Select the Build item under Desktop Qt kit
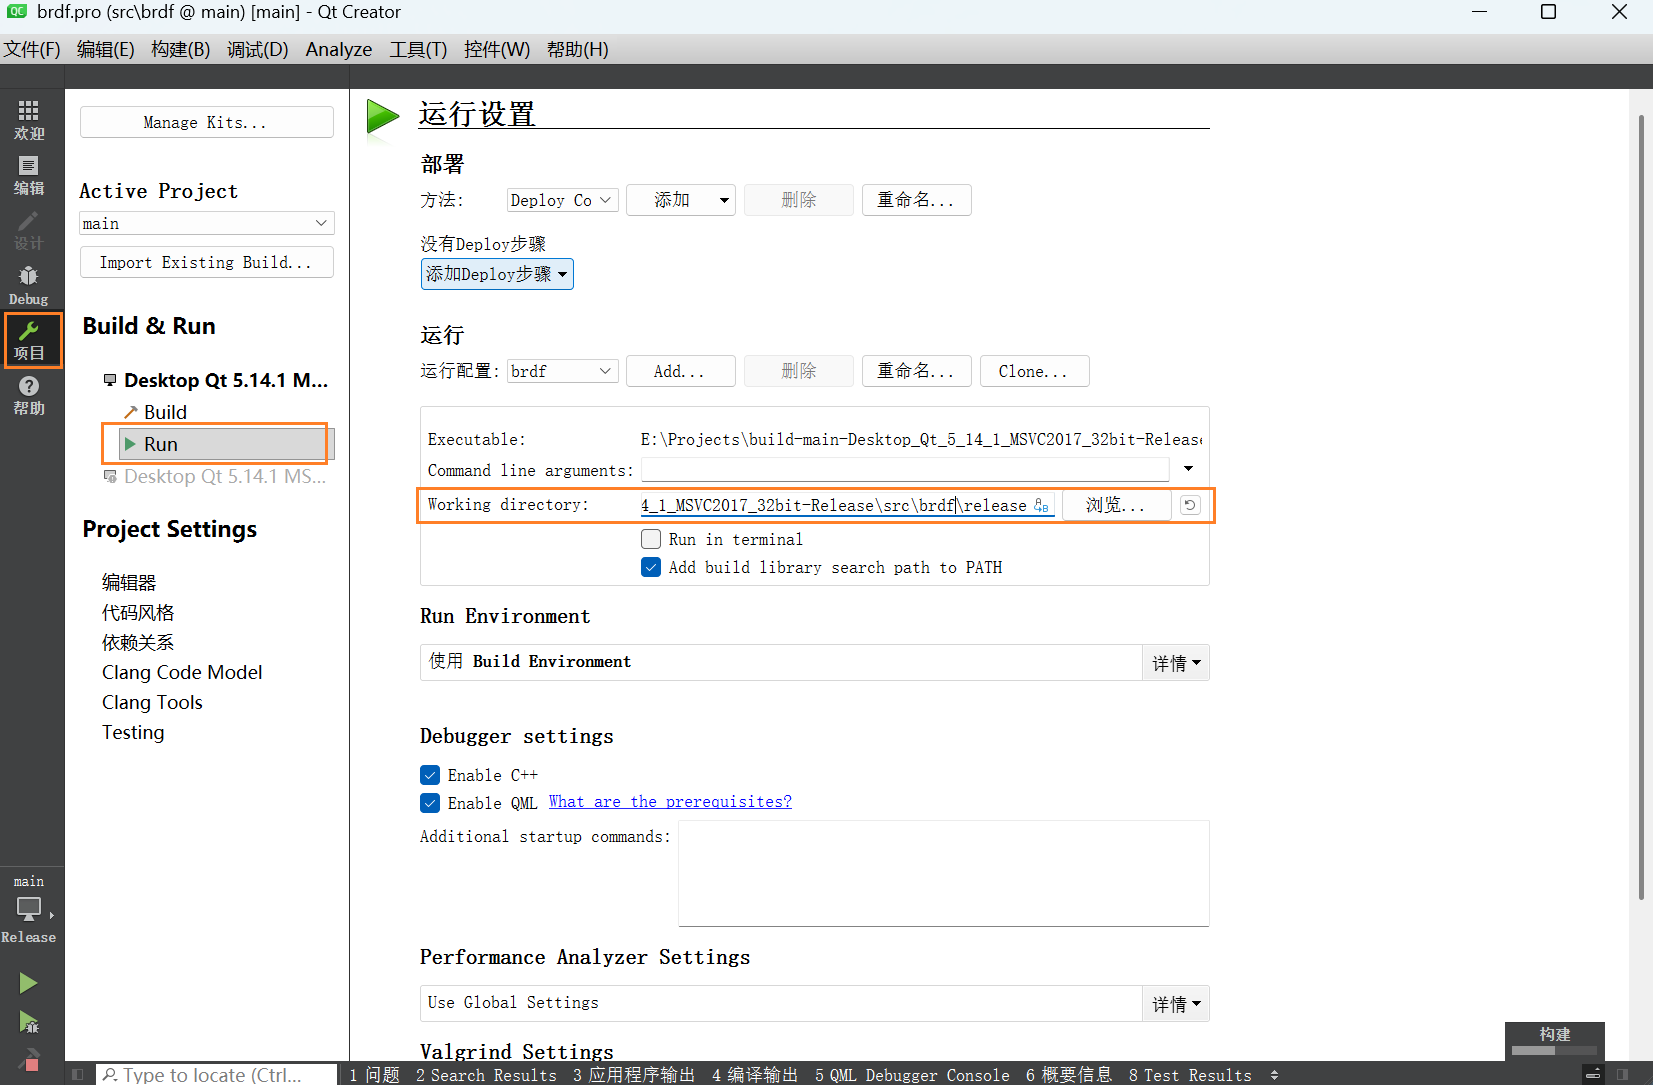Image resolution: width=1653 pixels, height=1085 pixels. [165, 412]
